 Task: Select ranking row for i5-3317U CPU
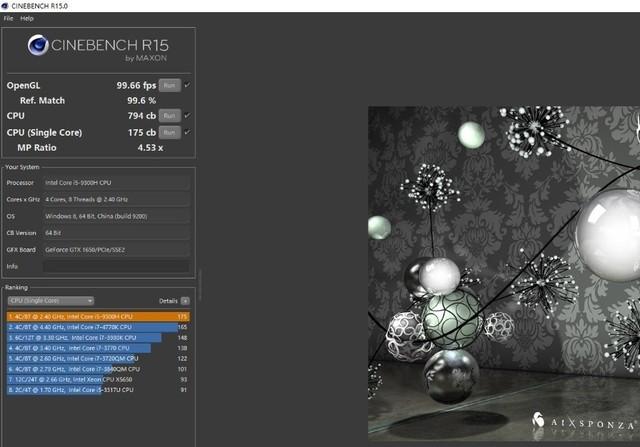98,390
